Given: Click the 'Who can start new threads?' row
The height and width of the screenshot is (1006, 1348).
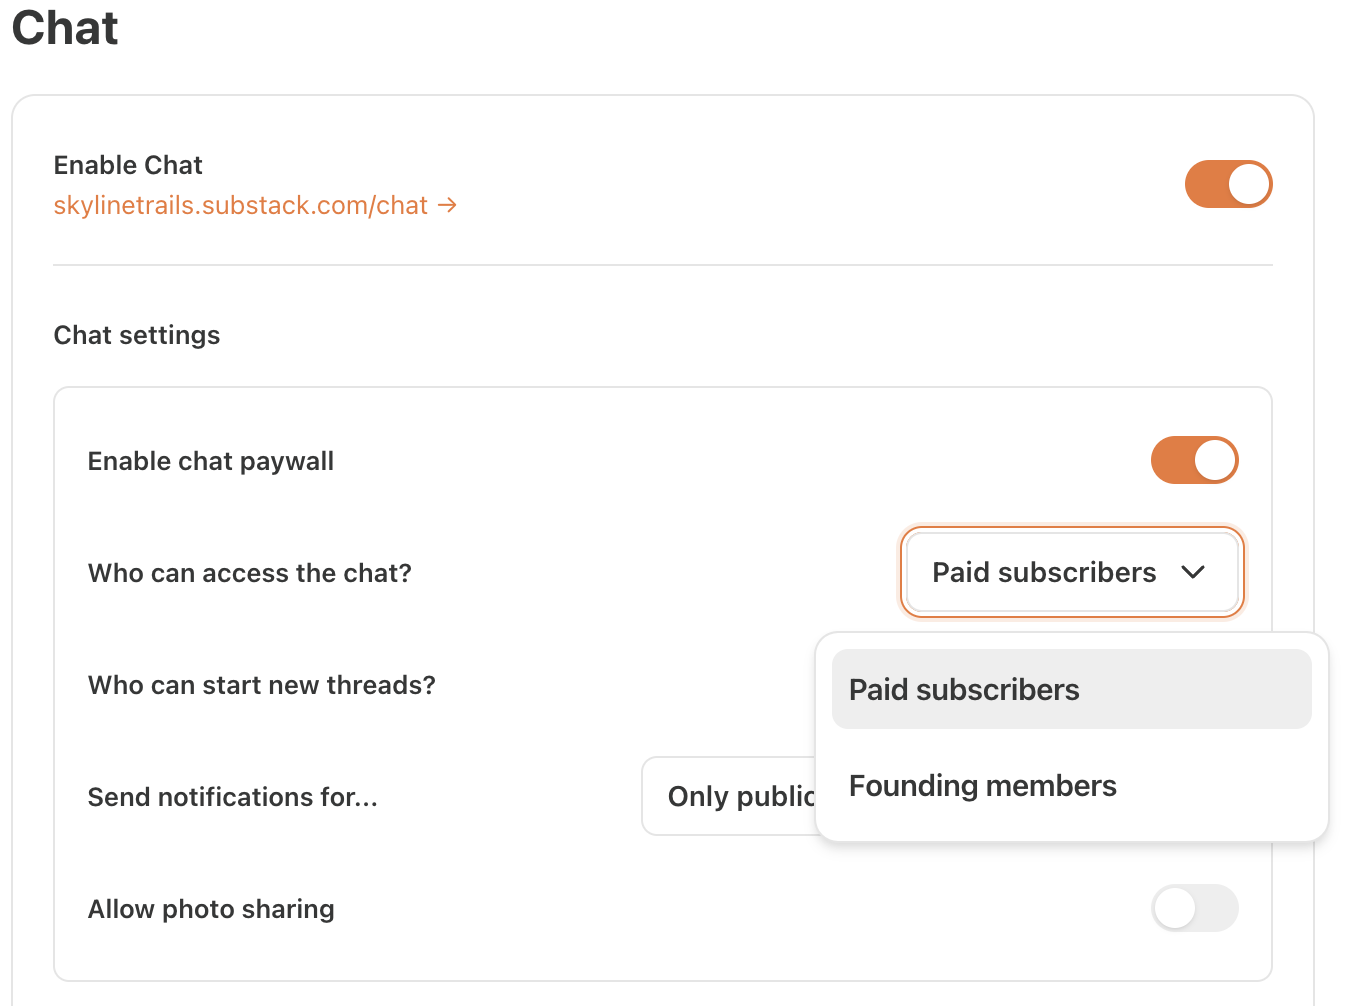Looking at the screenshot, I should coord(261,685).
